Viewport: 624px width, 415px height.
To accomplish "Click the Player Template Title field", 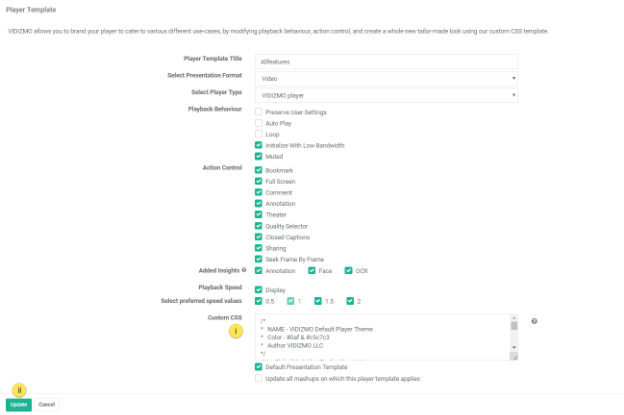I will (x=386, y=61).
